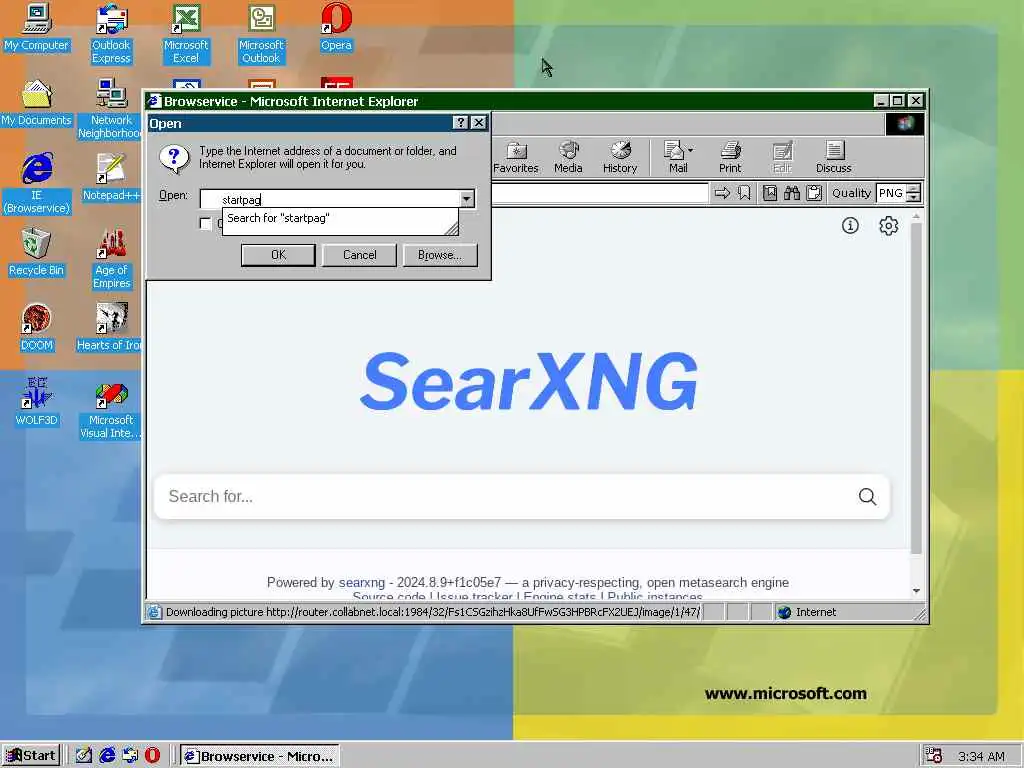This screenshot has height=768, width=1024.
Task: Select the WOLF3D desktop icon
Action: (36, 403)
